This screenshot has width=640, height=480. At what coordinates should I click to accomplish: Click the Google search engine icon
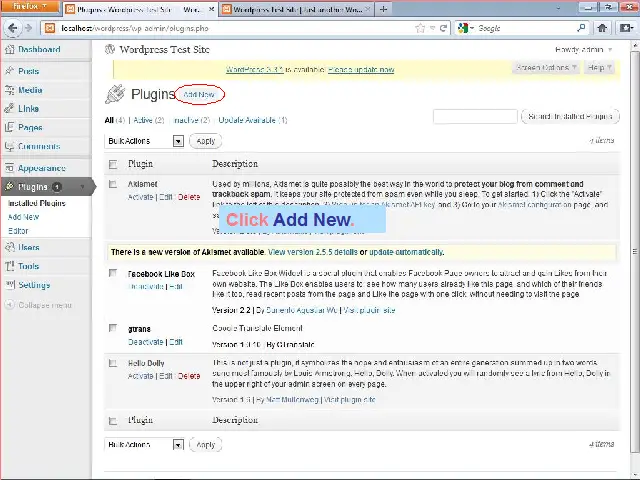463,28
